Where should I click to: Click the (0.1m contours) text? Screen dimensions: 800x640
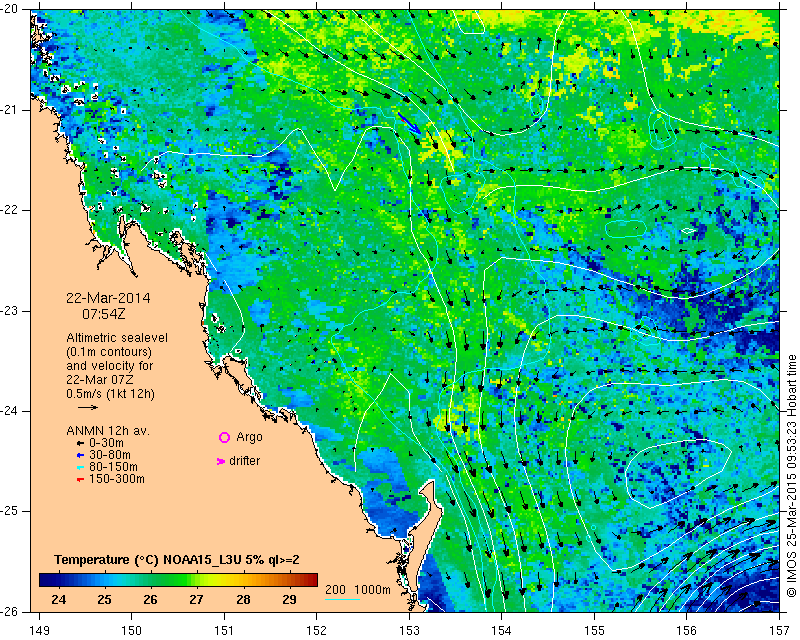point(109,352)
